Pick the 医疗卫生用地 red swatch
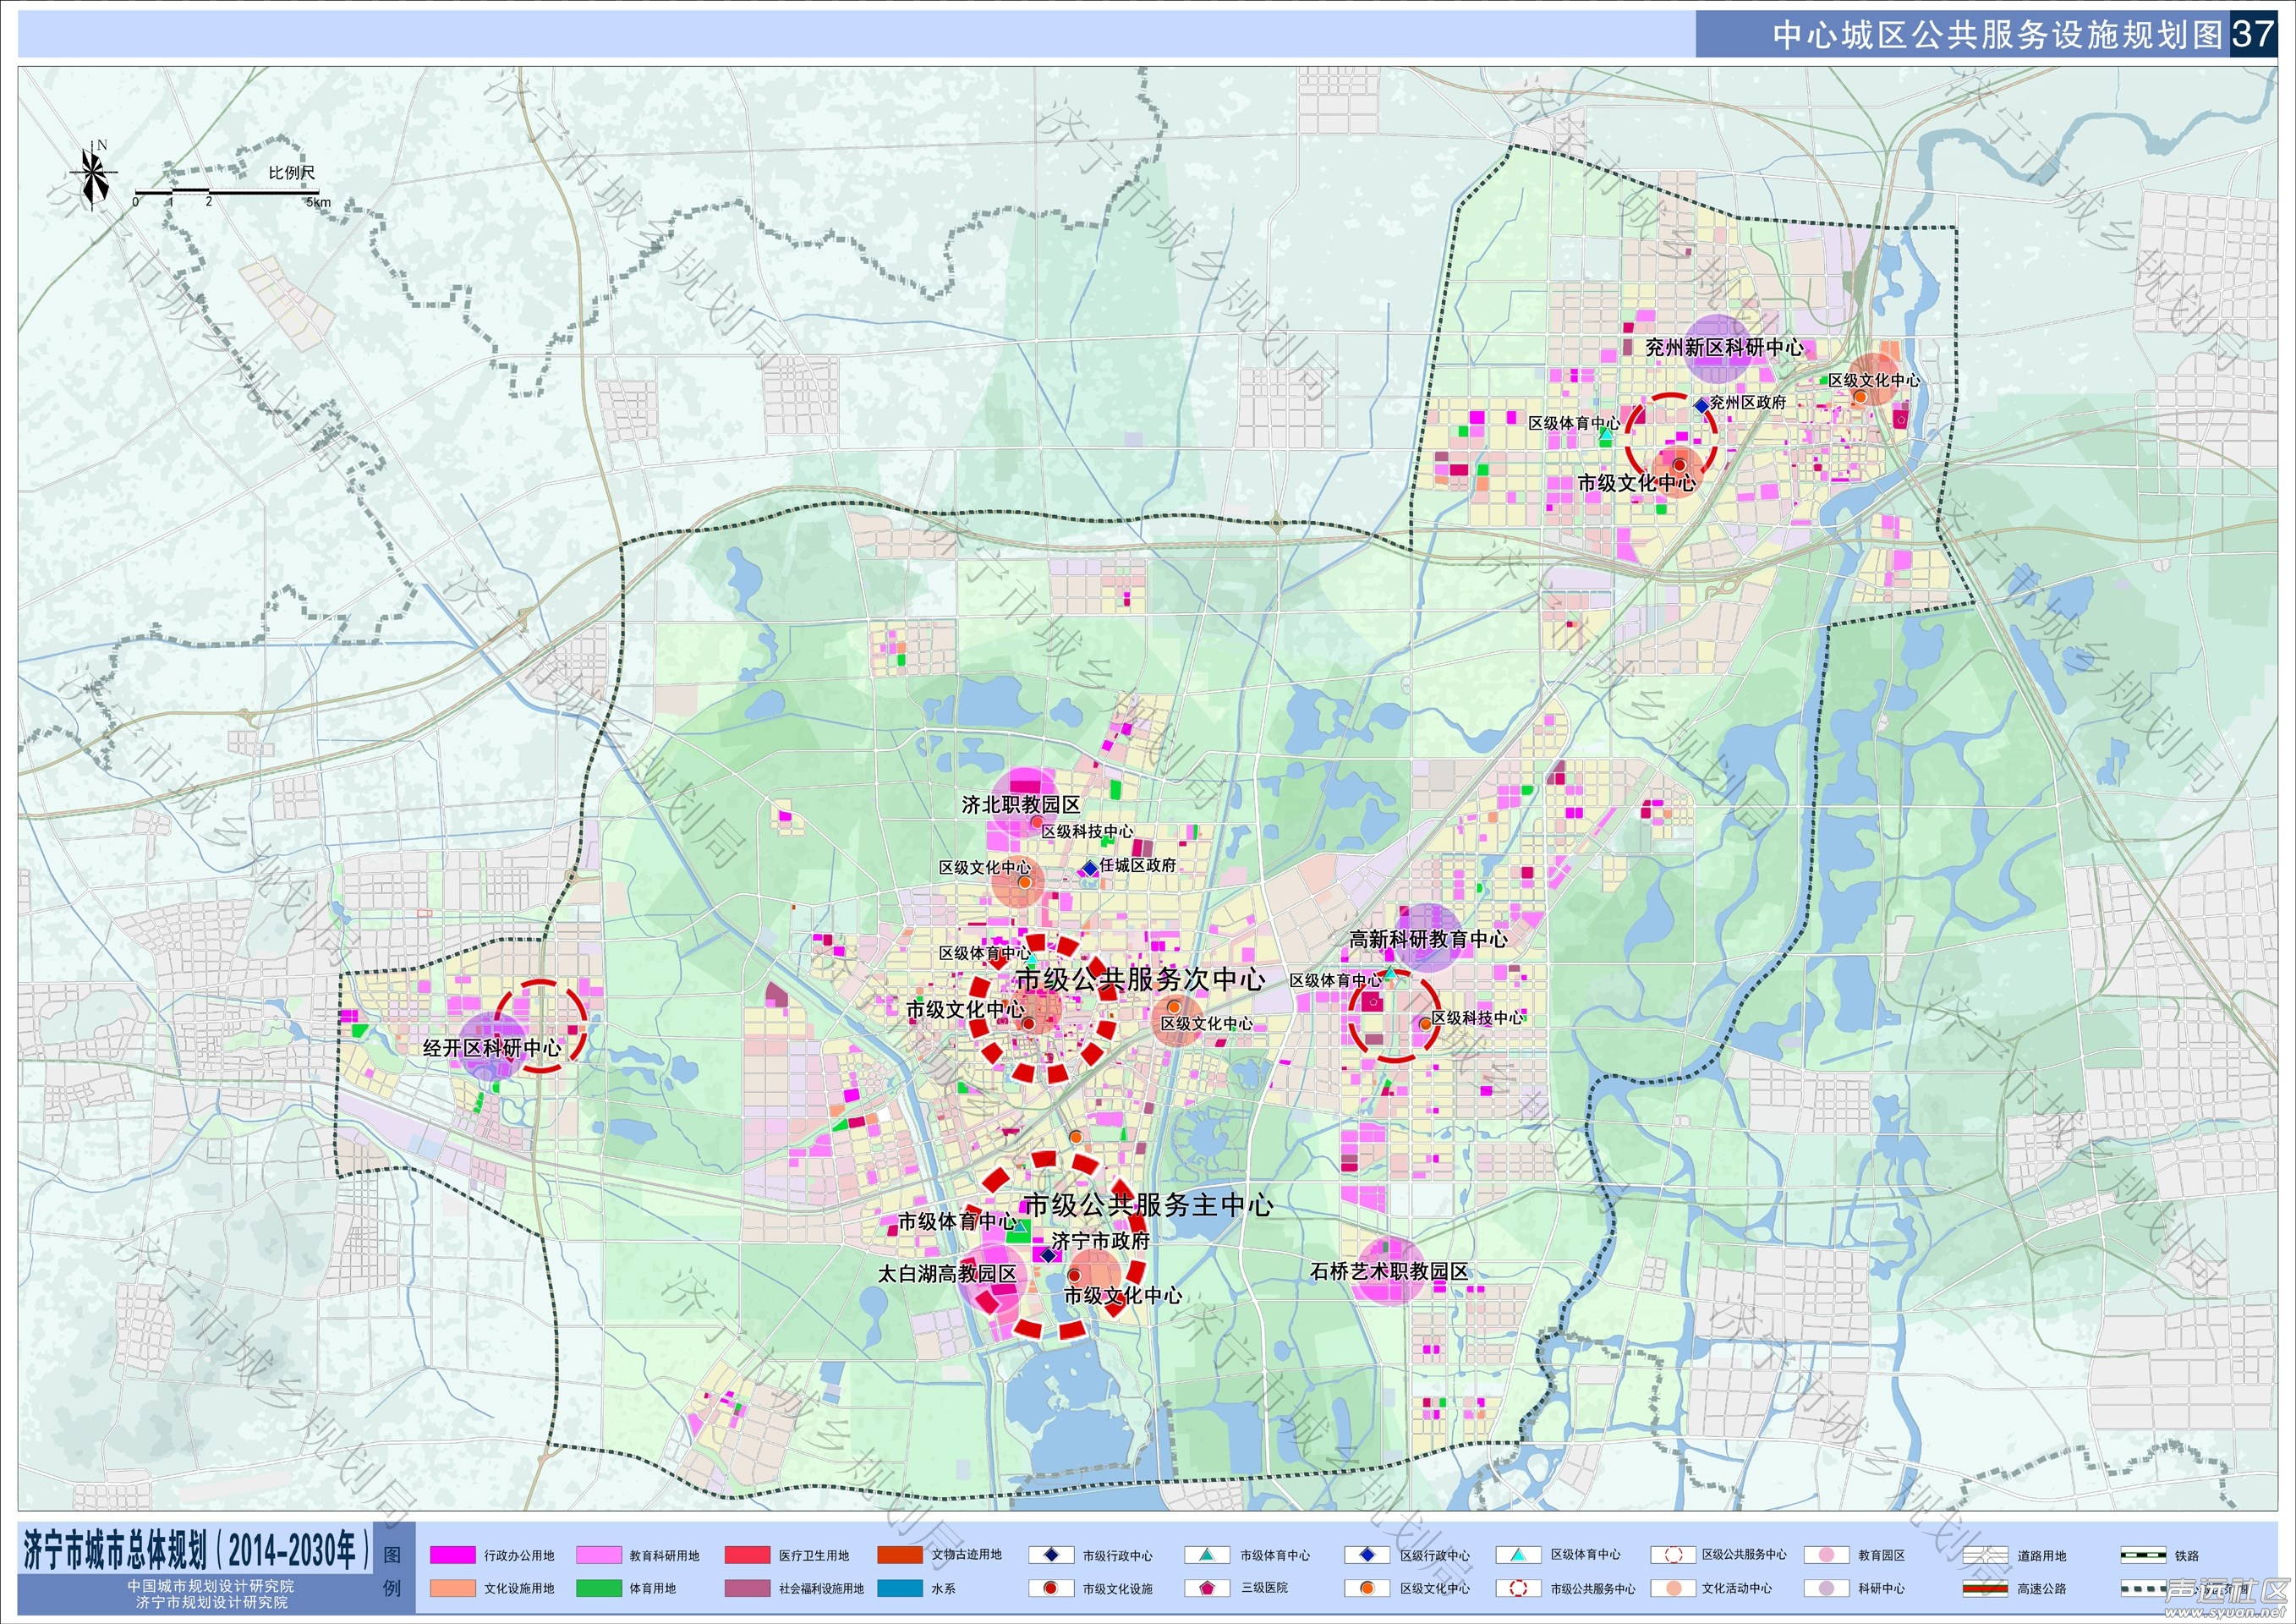Screen dimensions: 2296x1624 (747, 1555)
